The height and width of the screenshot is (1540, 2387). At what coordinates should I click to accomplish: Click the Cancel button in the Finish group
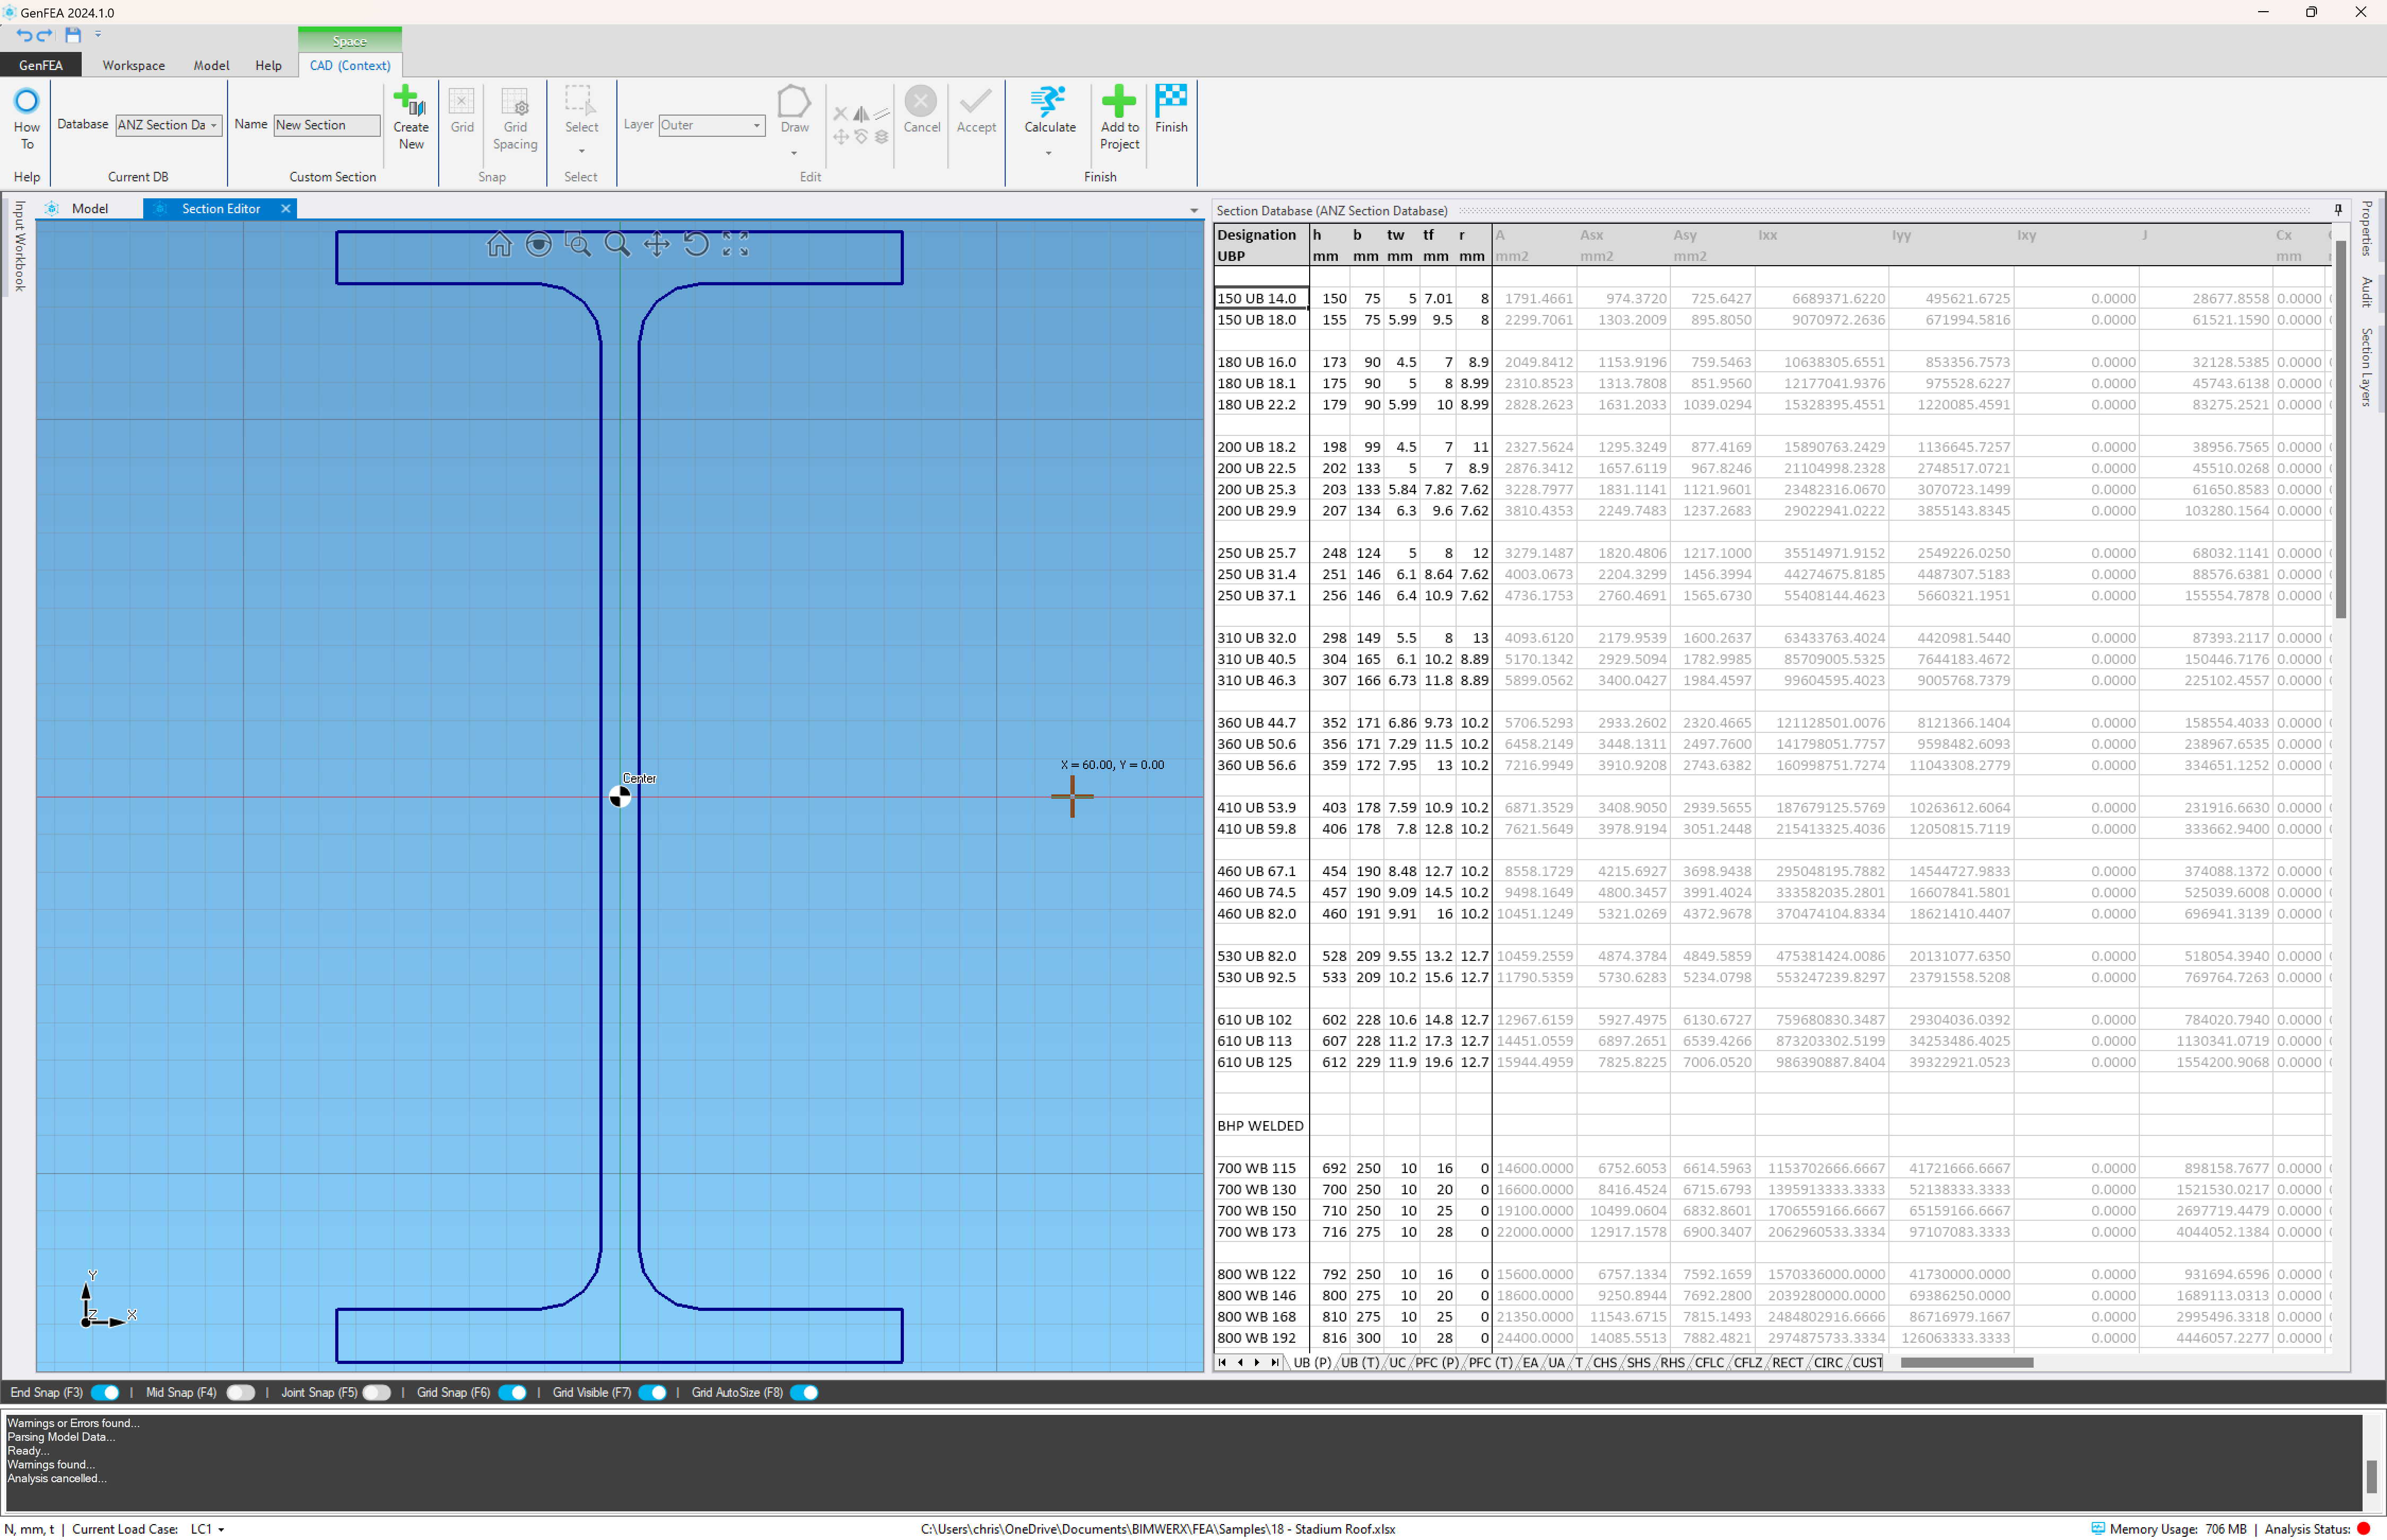point(920,112)
